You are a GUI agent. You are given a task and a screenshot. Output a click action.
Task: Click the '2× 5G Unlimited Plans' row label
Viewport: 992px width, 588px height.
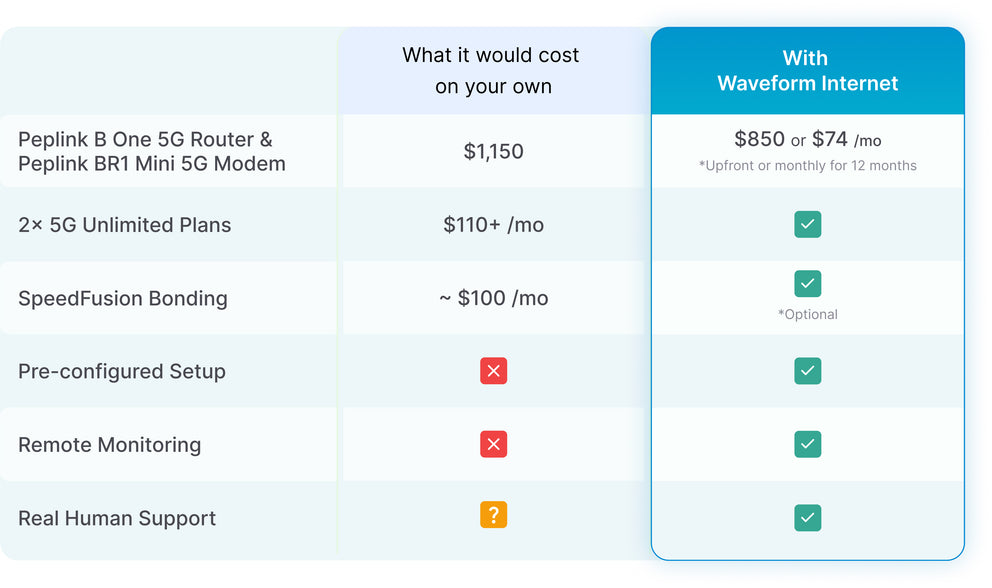click(x=125, y=225)
